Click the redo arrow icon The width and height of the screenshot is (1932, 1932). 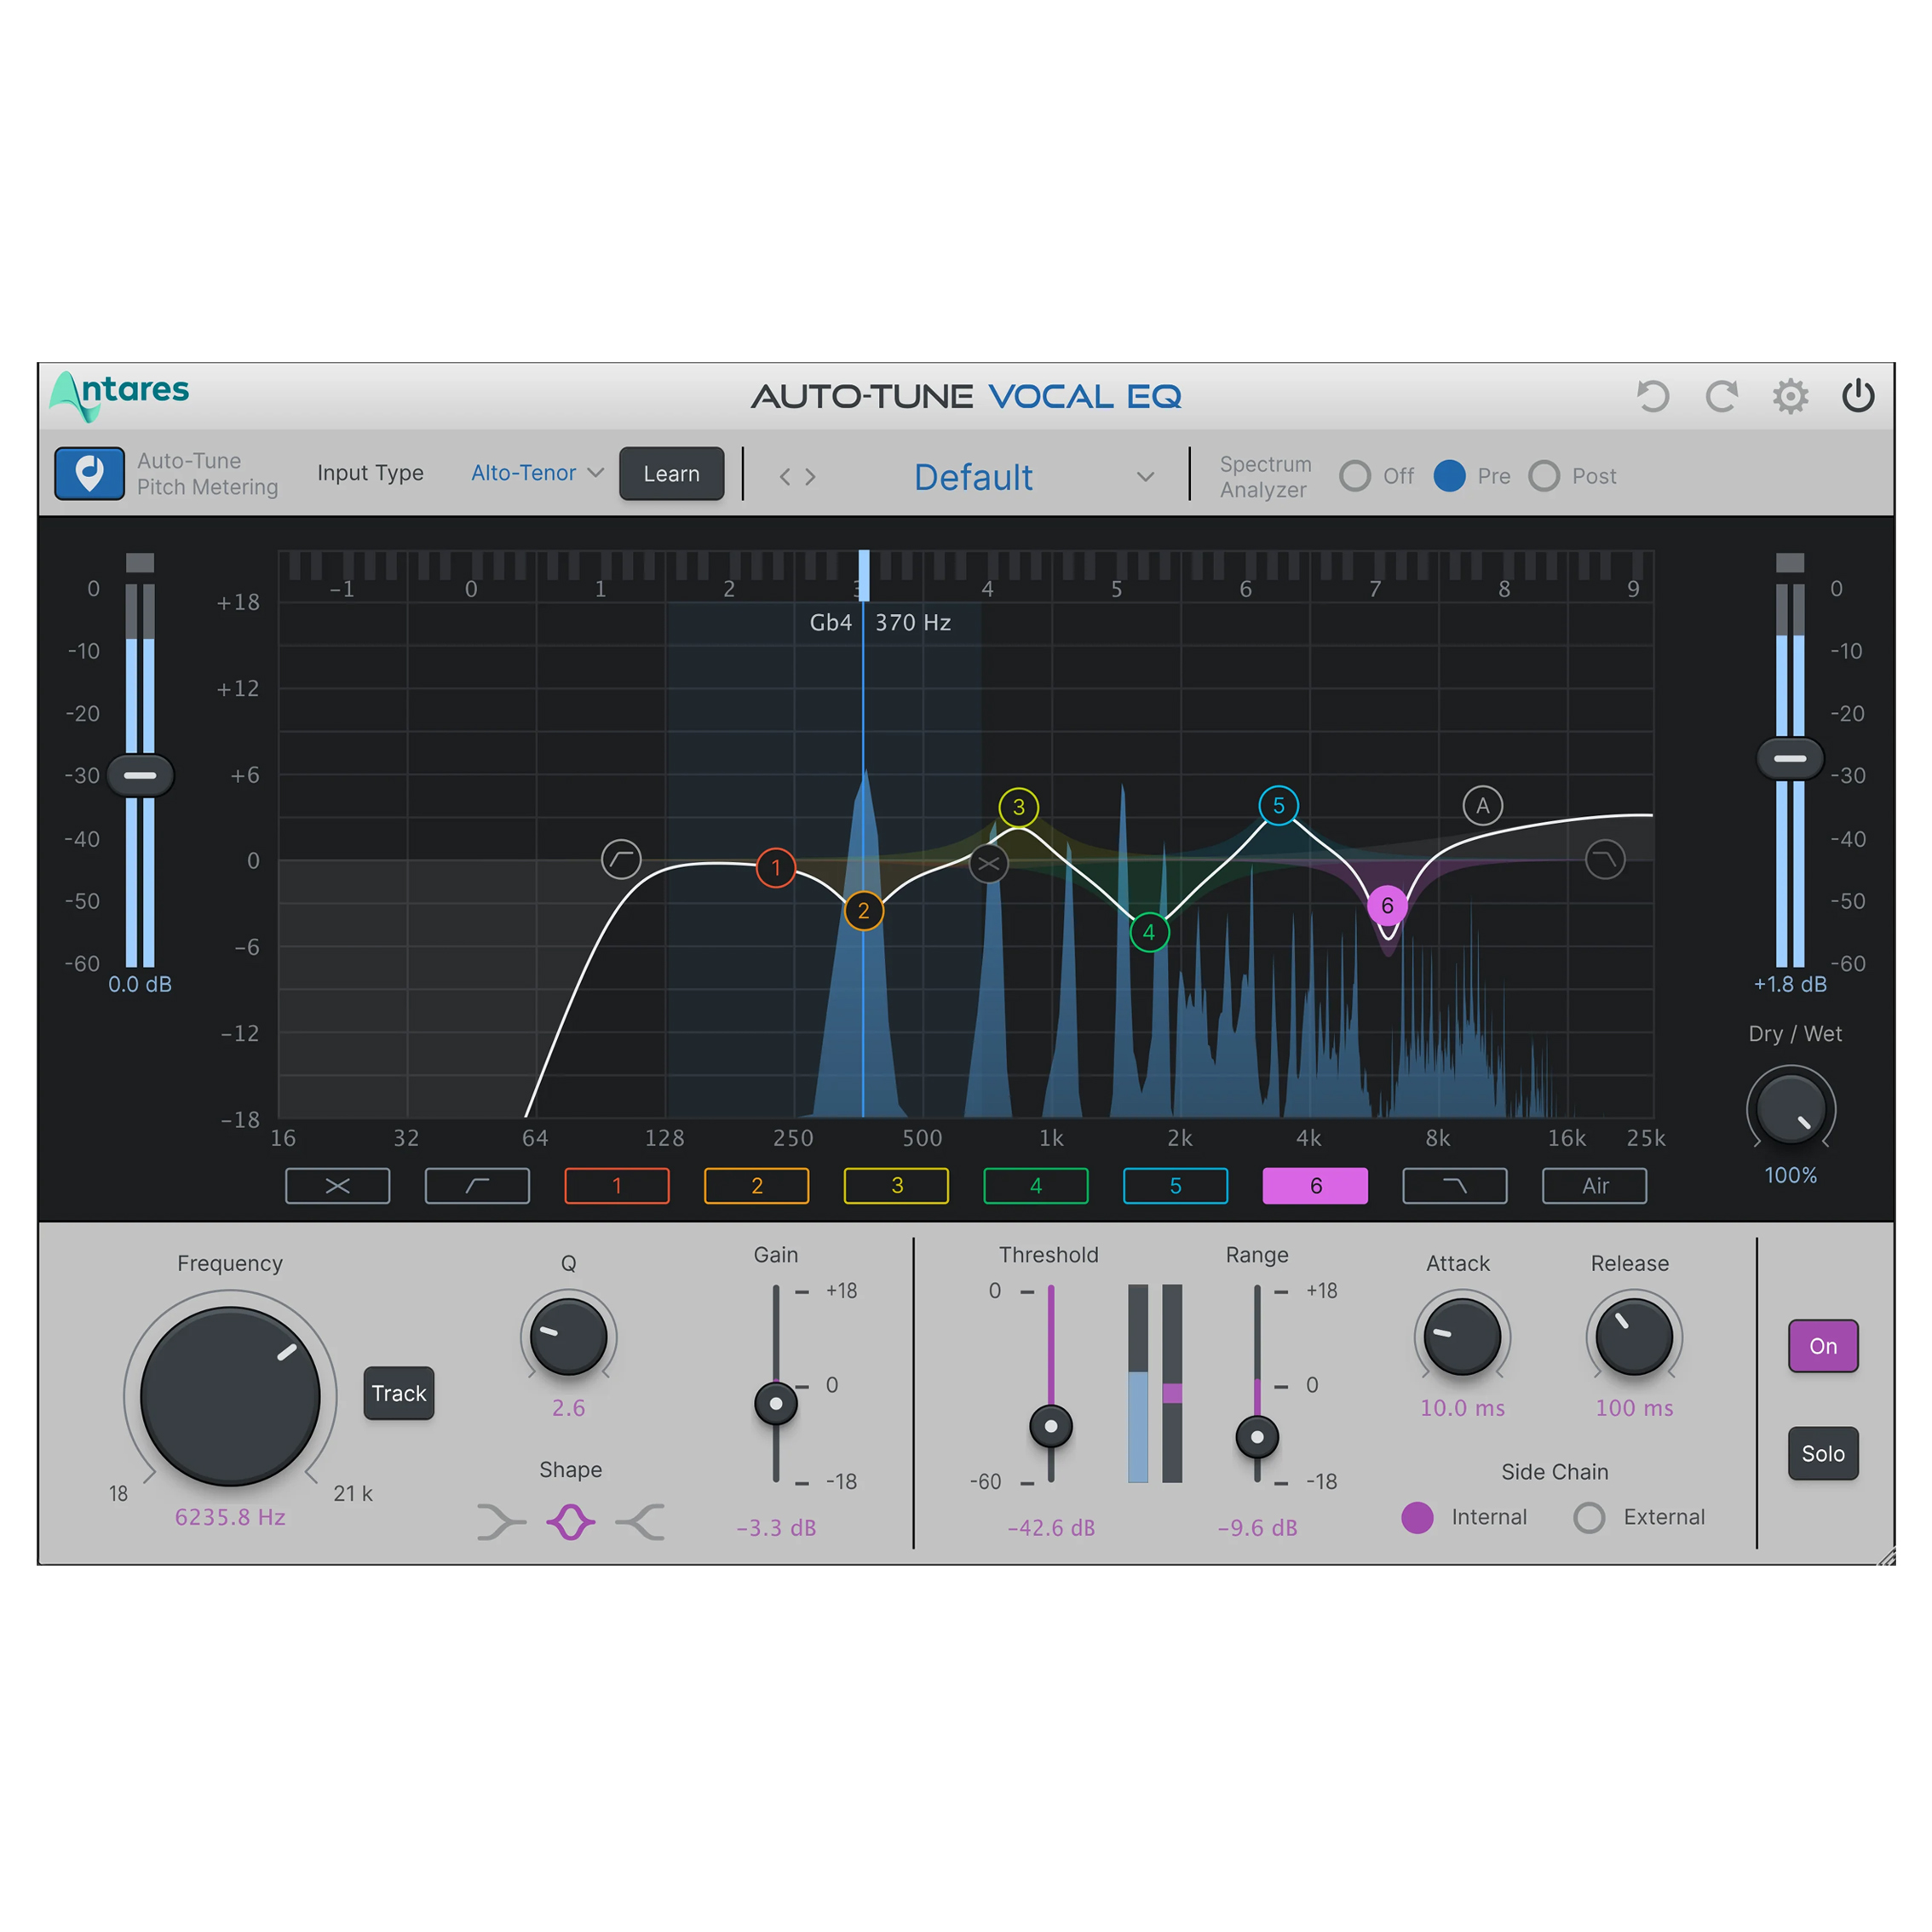1721,396
